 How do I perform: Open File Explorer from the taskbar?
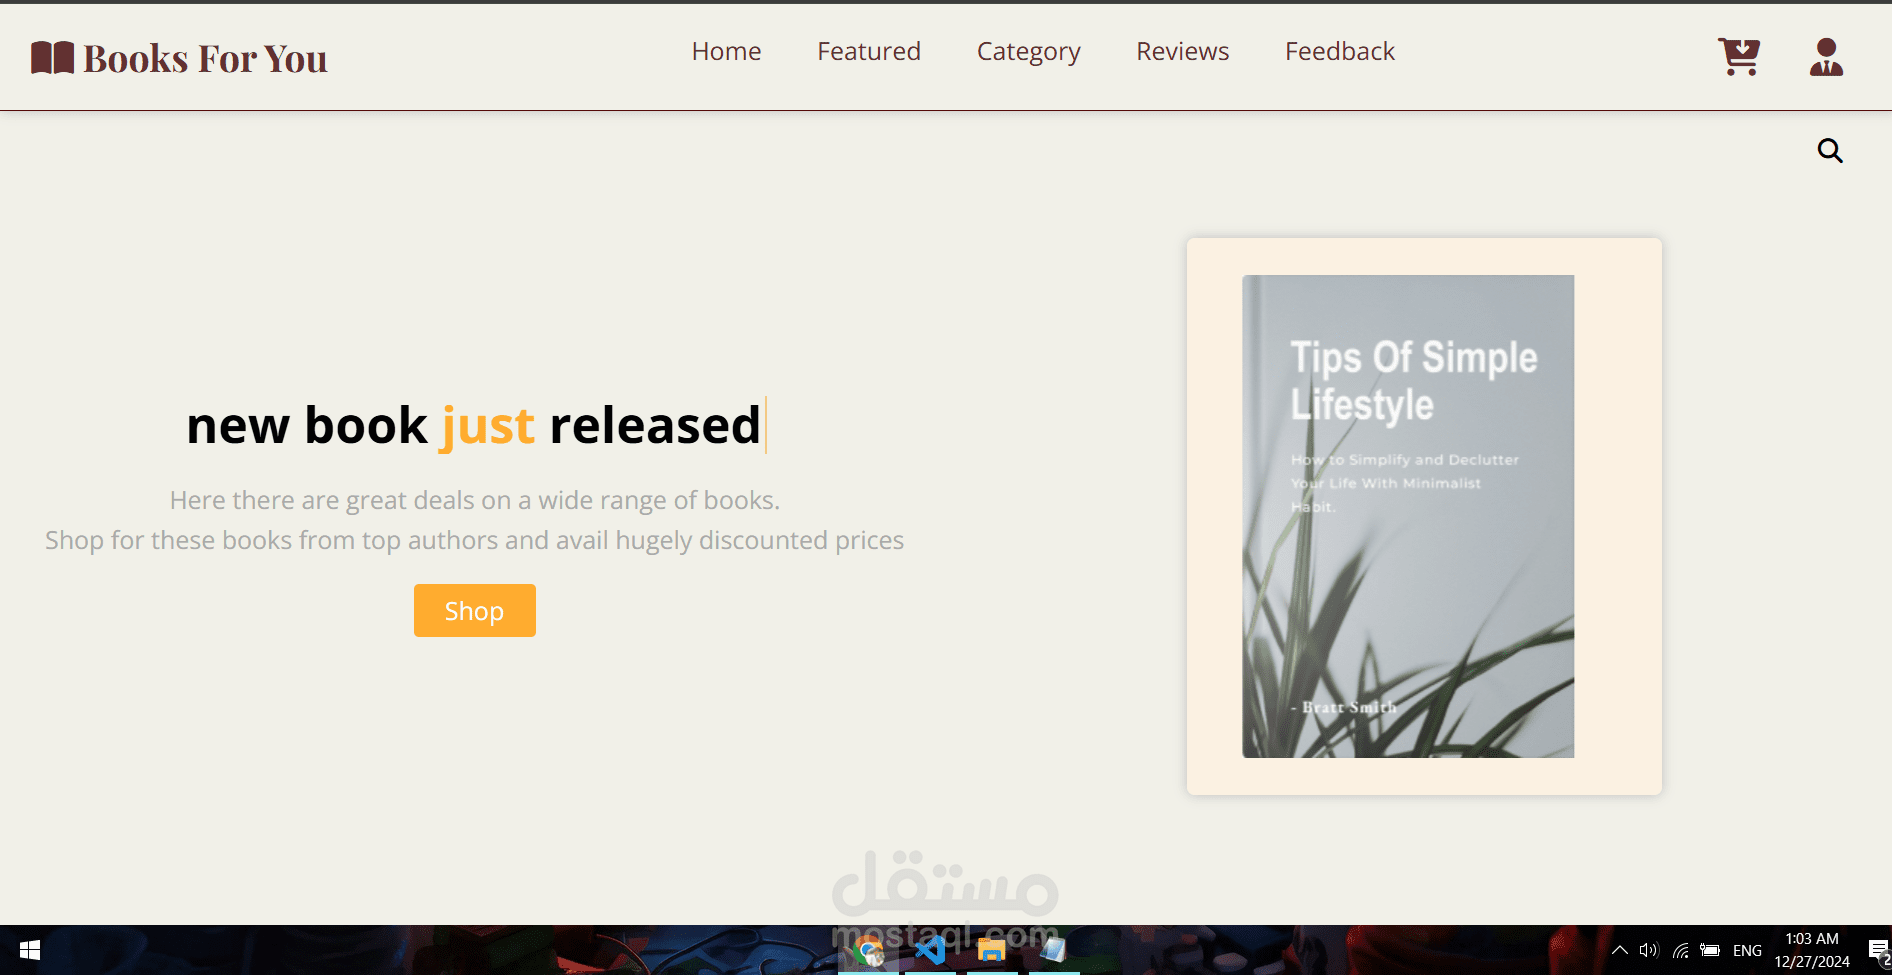tap(991, 950)
